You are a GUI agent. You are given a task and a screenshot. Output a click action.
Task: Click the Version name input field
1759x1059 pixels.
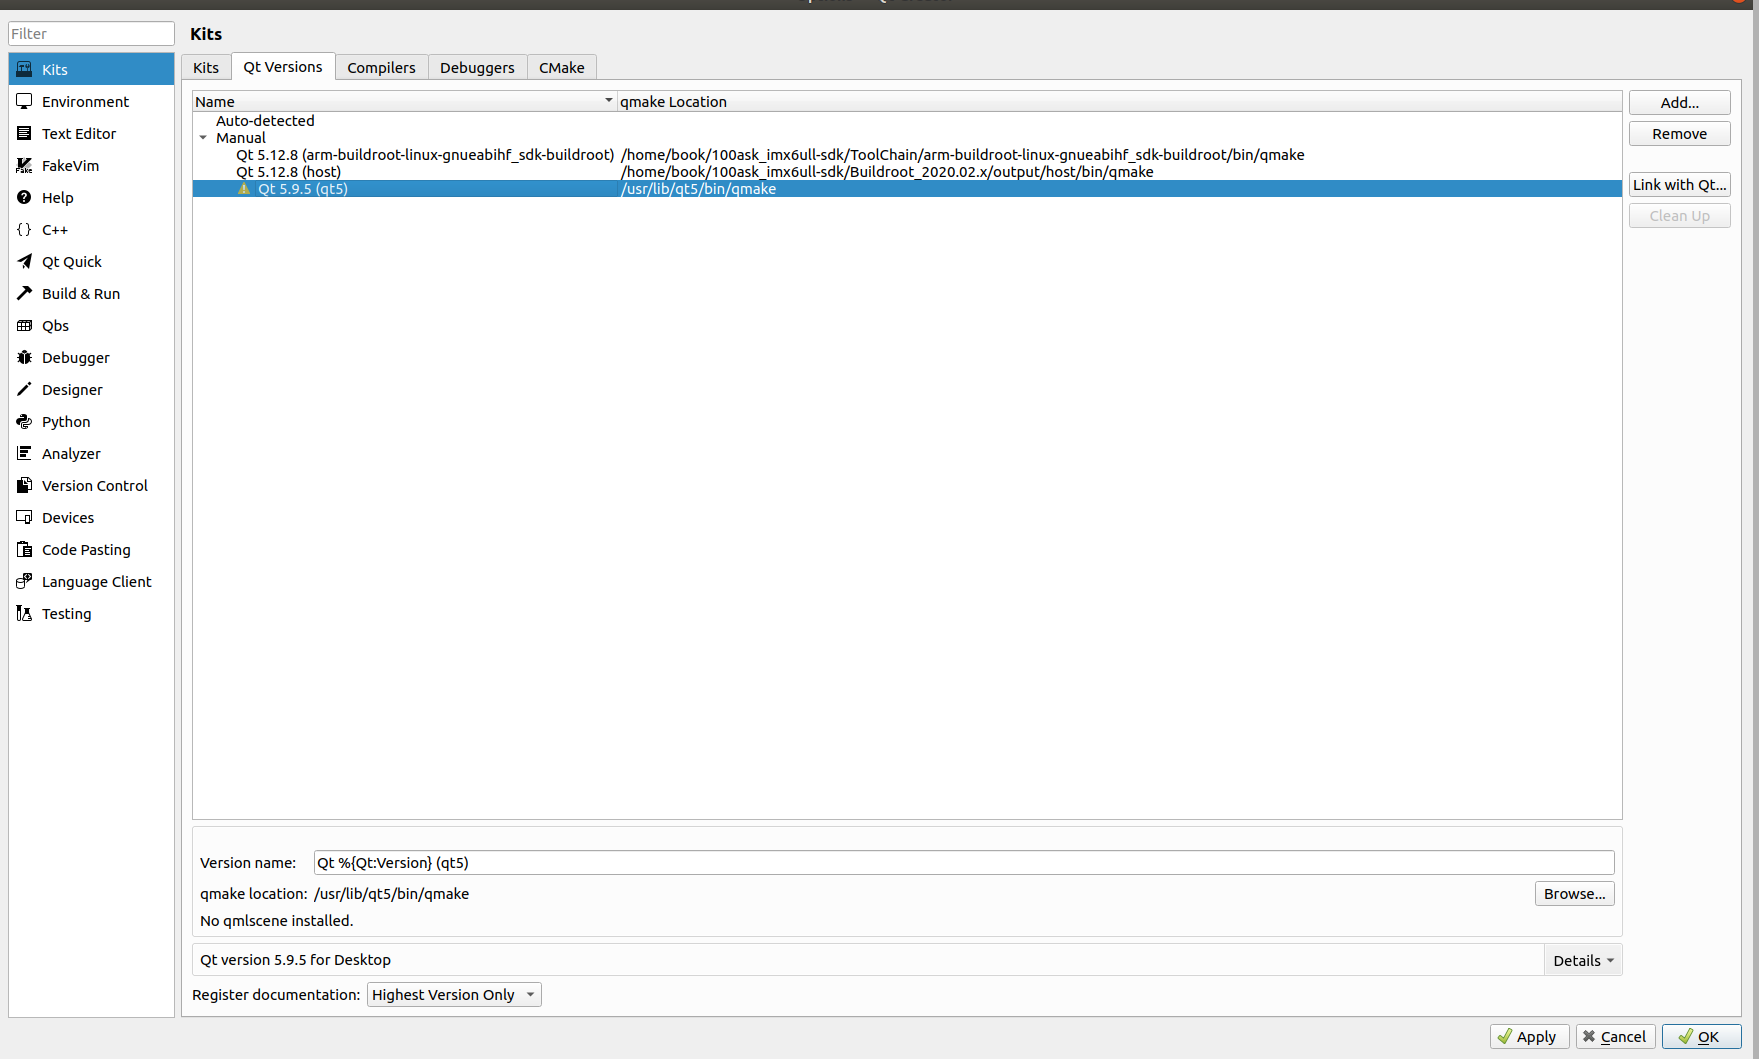(x=964, y=862)
